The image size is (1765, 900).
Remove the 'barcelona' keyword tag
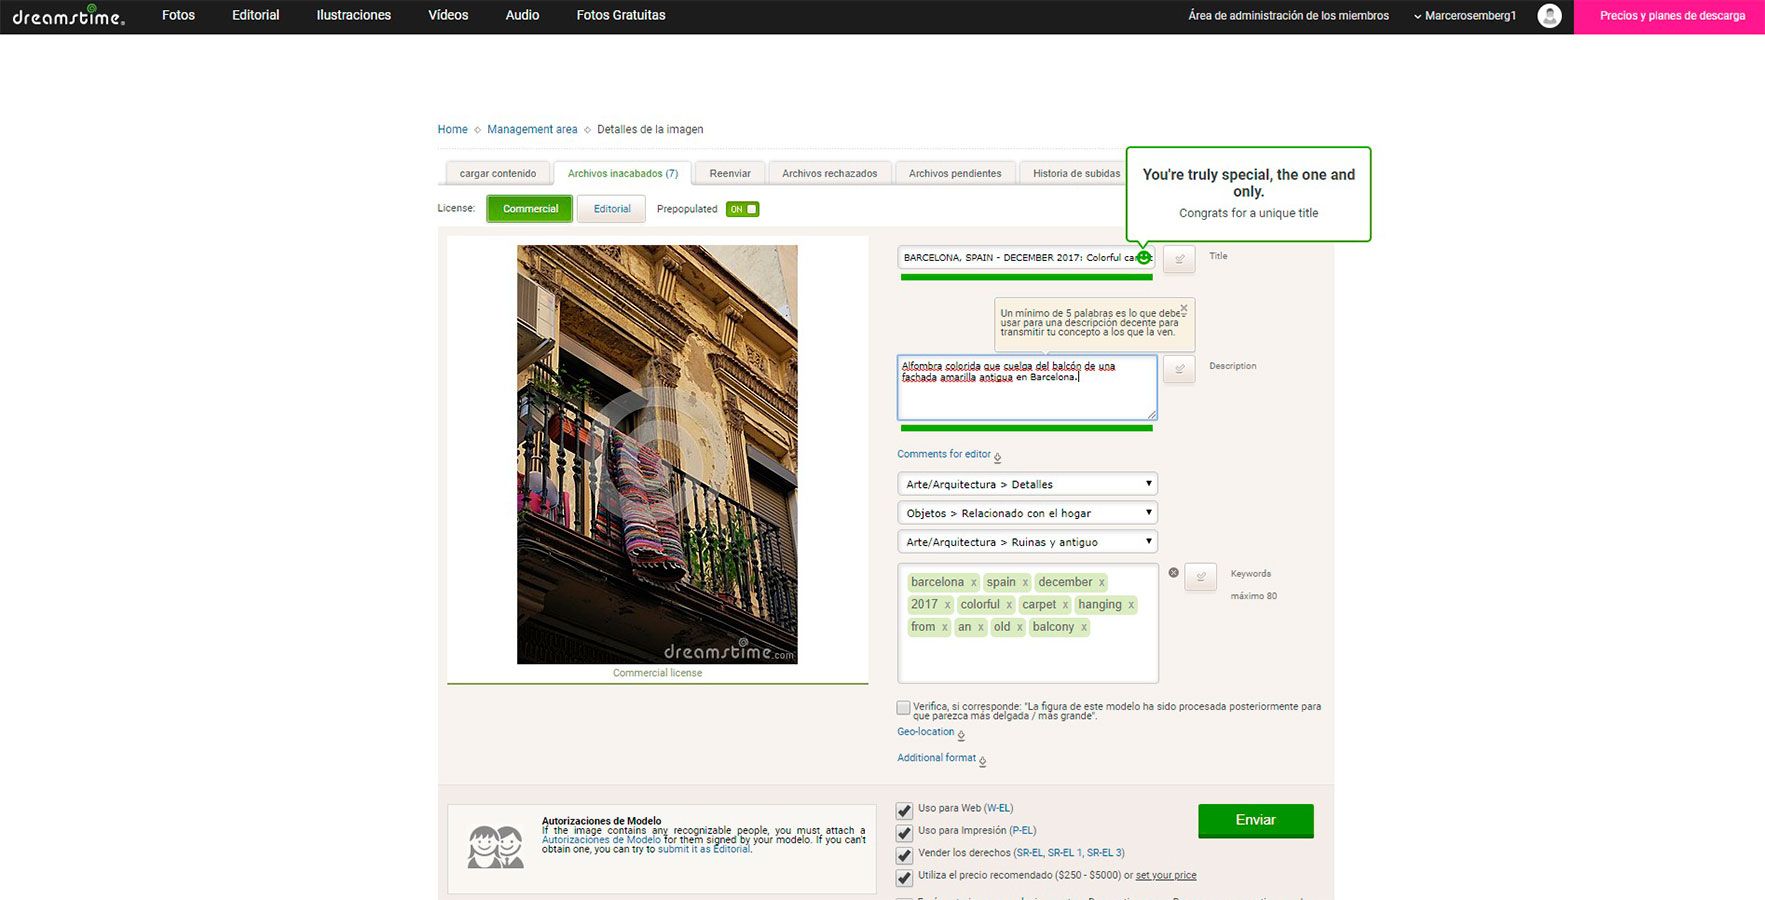coord(973,583)
